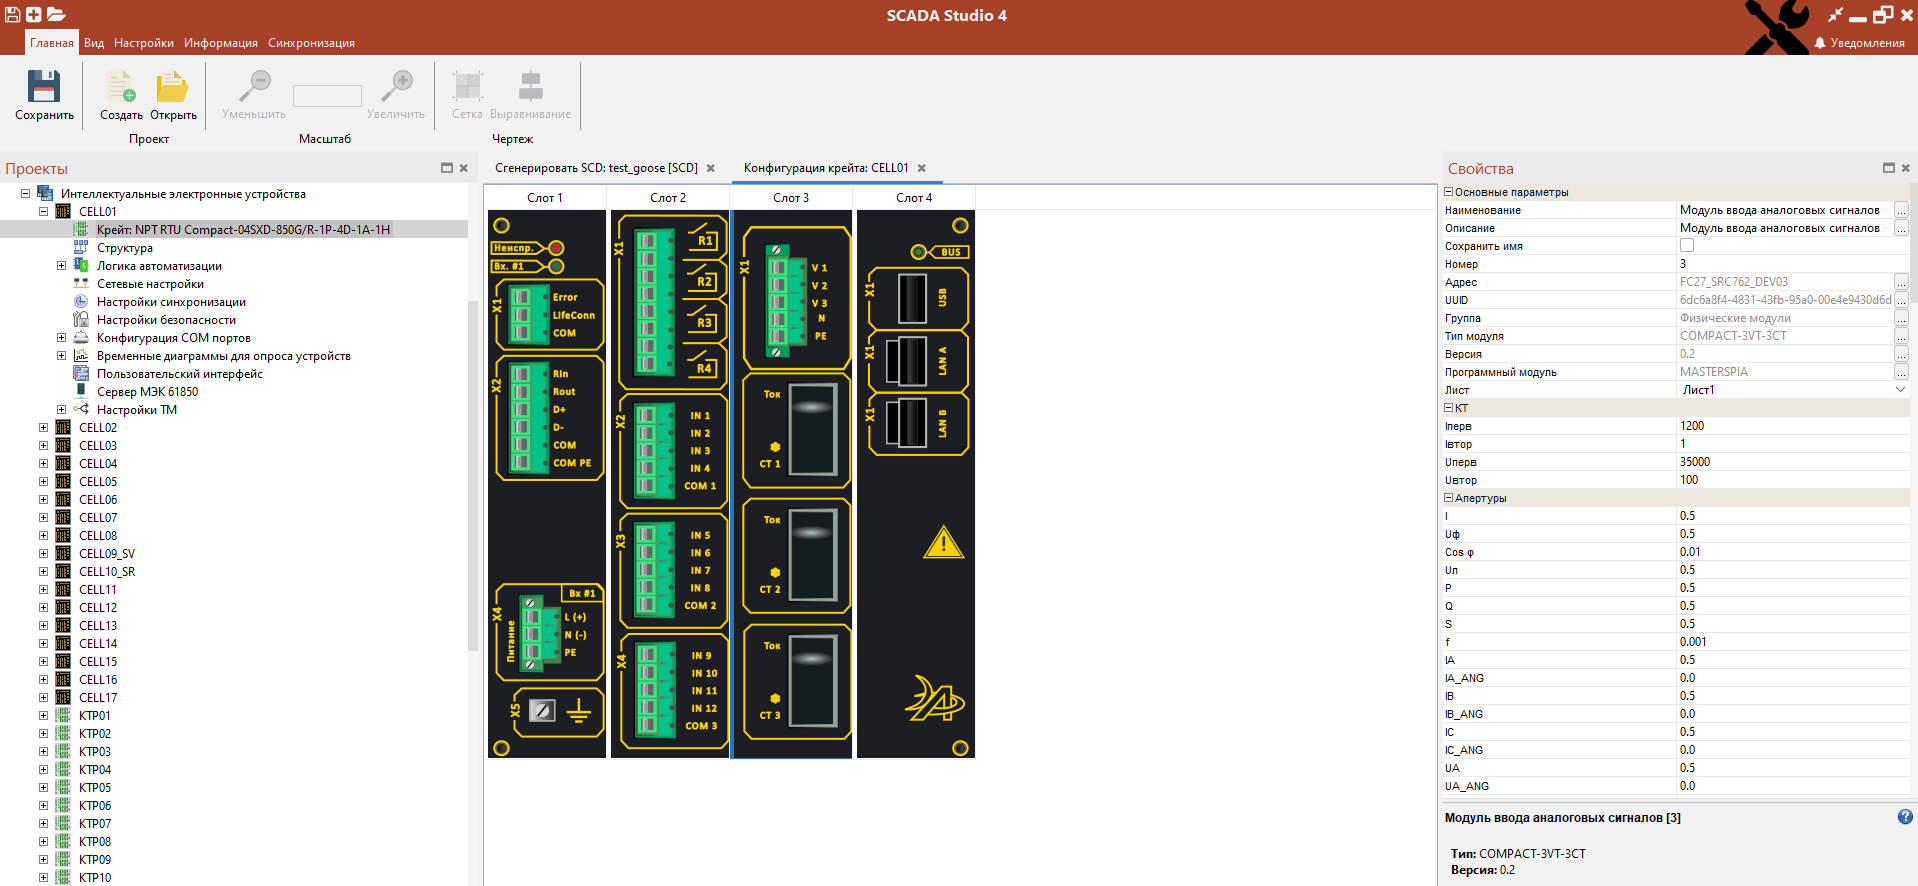
Task: Collapse the Апертуры properties section
Action: pos(1448,498)
